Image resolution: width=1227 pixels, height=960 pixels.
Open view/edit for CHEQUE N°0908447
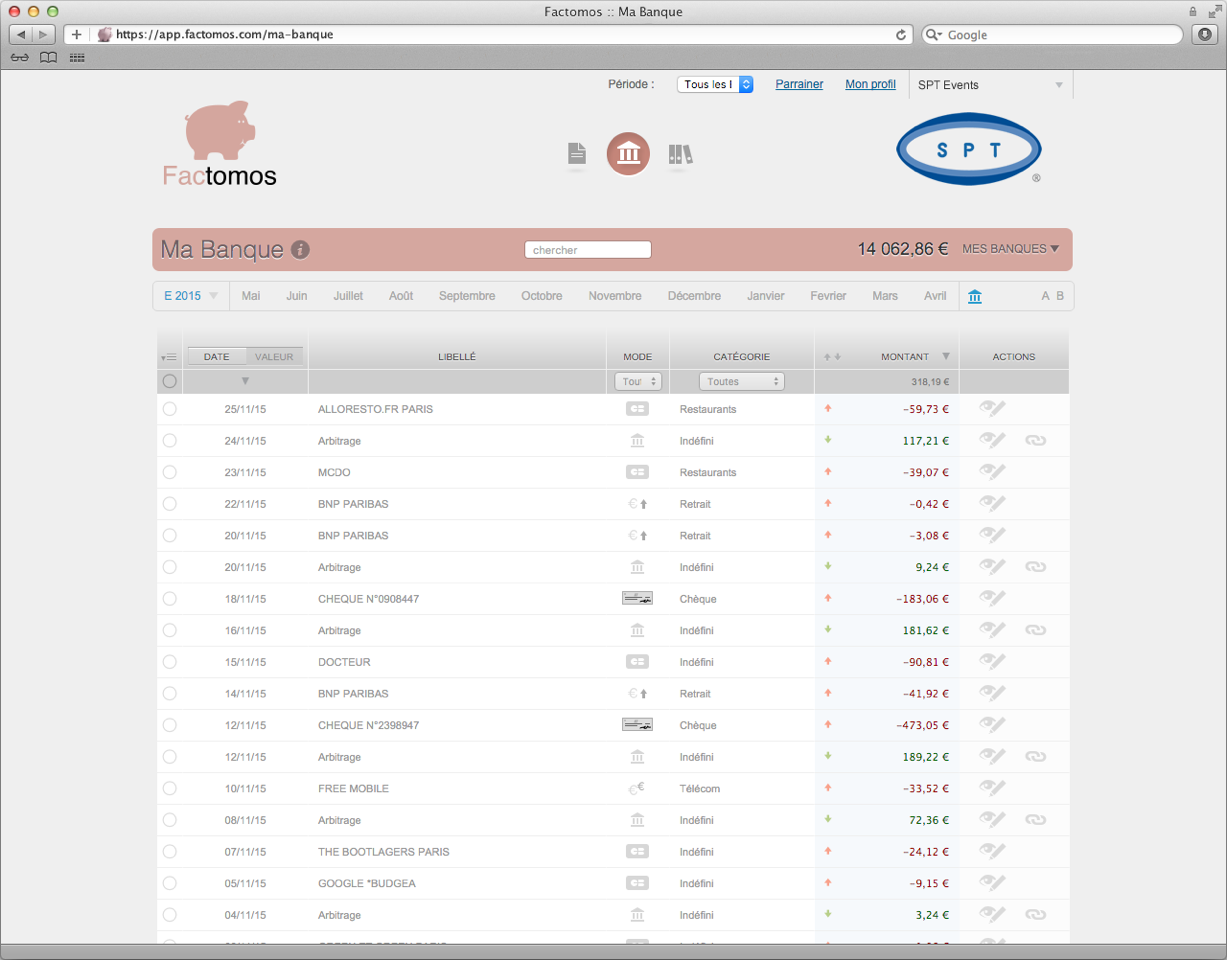[992, 598]
